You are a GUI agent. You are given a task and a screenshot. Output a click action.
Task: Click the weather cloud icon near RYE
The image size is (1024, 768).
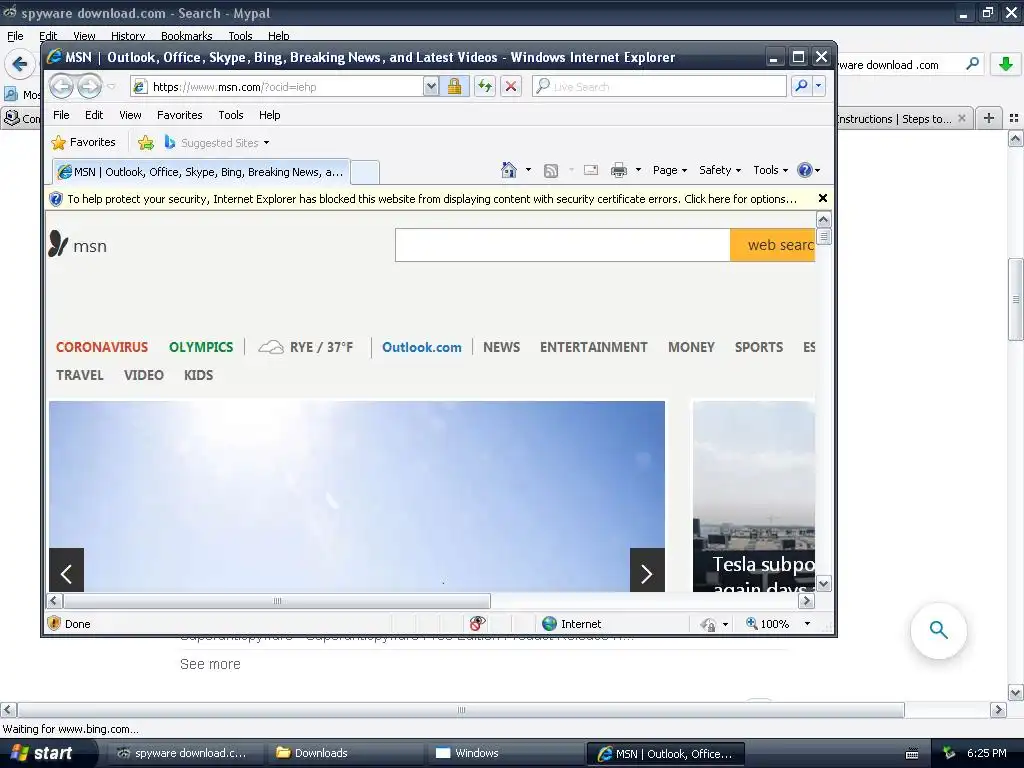(x=270, y=347)
